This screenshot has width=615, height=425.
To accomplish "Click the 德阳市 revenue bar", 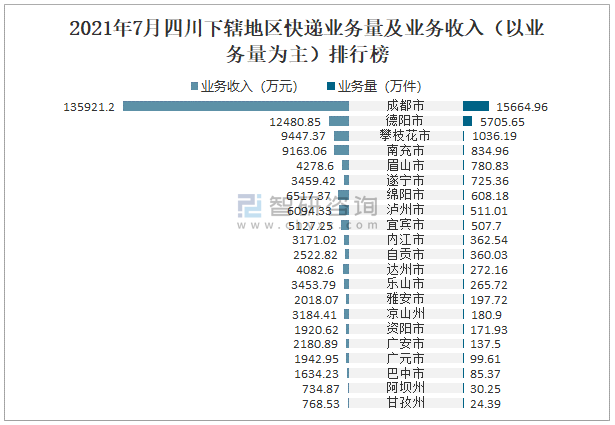I will coord(338,121).
